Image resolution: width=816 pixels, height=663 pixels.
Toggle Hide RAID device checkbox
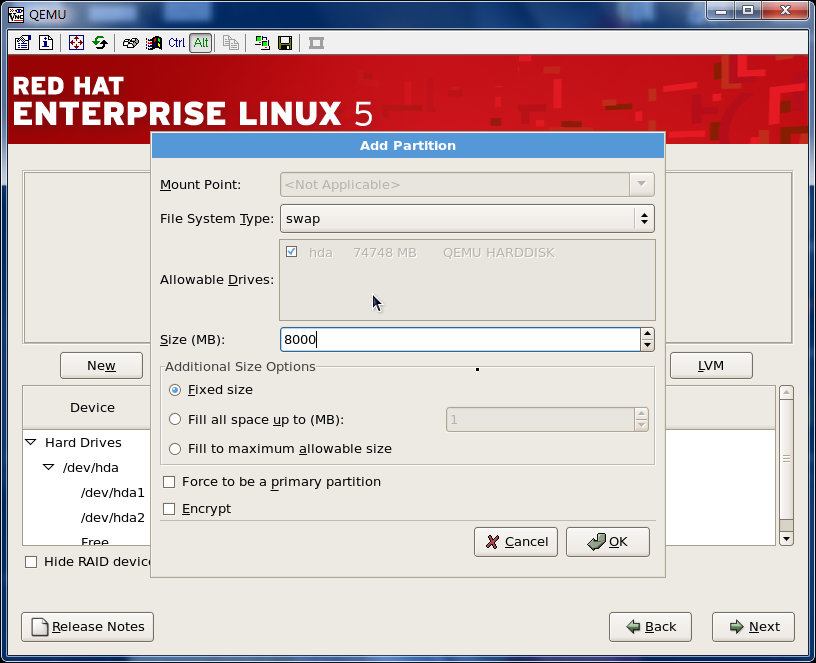[31, 562]
